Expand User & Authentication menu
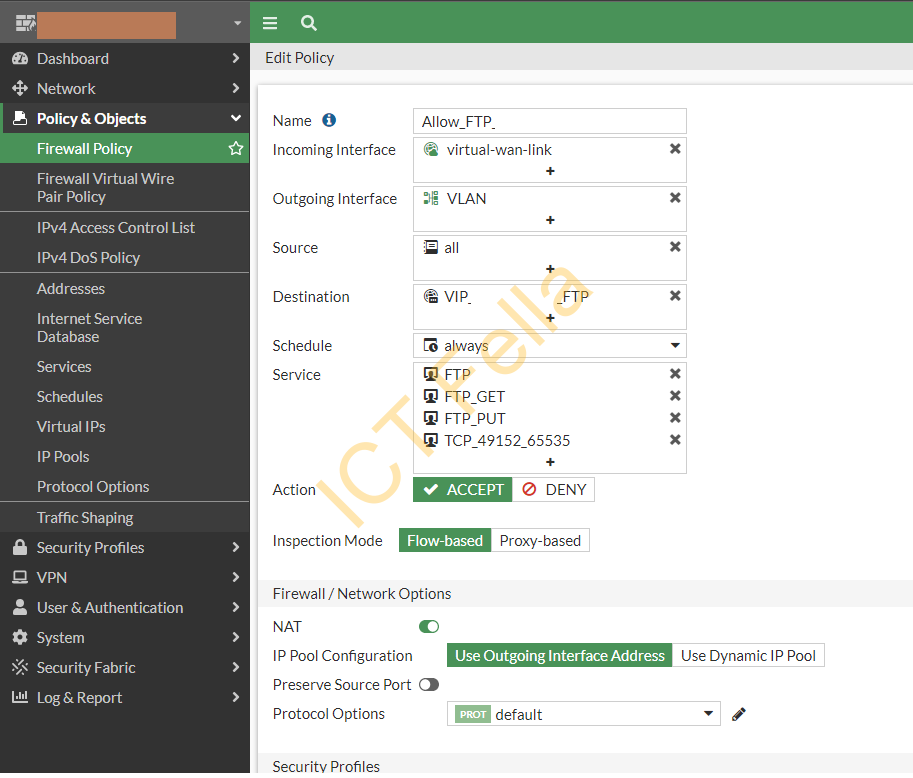This screenshot has height=778, width=913. tap(236, 607)
